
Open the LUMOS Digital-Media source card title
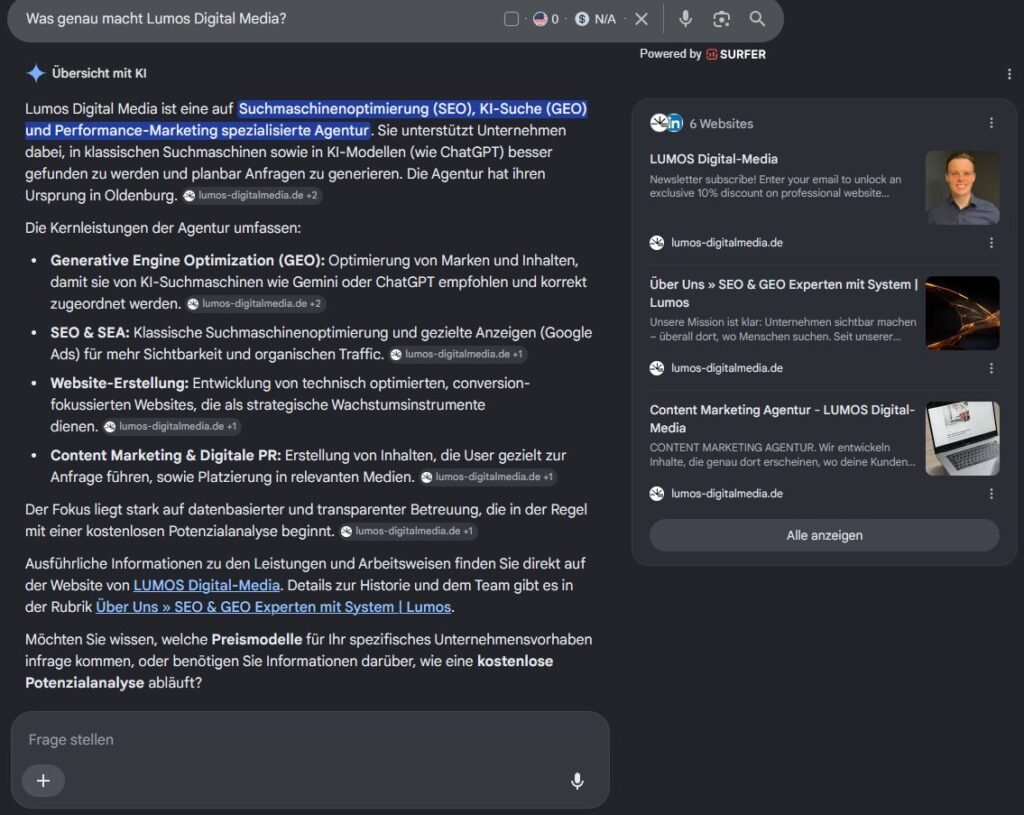pos(713,159)
